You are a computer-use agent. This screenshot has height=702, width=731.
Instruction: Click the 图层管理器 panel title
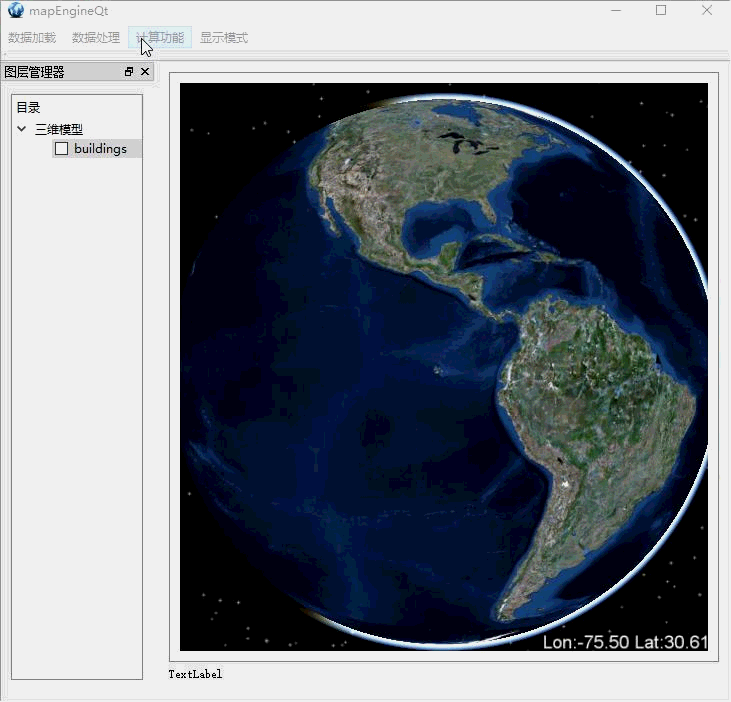[x=34, y=72]
